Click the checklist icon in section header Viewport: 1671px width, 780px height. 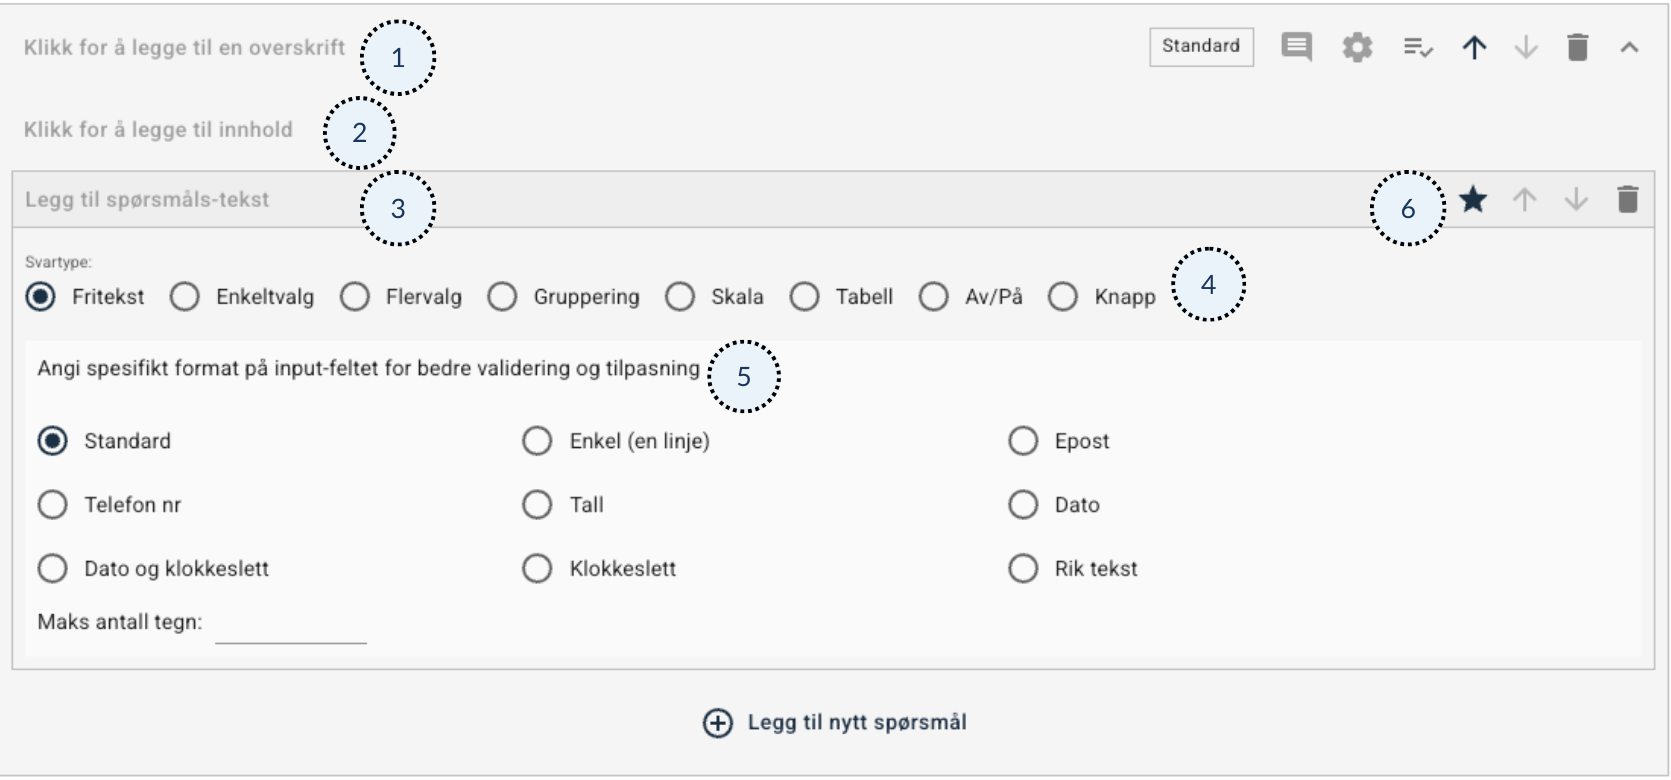pyautogui.click(x=1417, y=47)
